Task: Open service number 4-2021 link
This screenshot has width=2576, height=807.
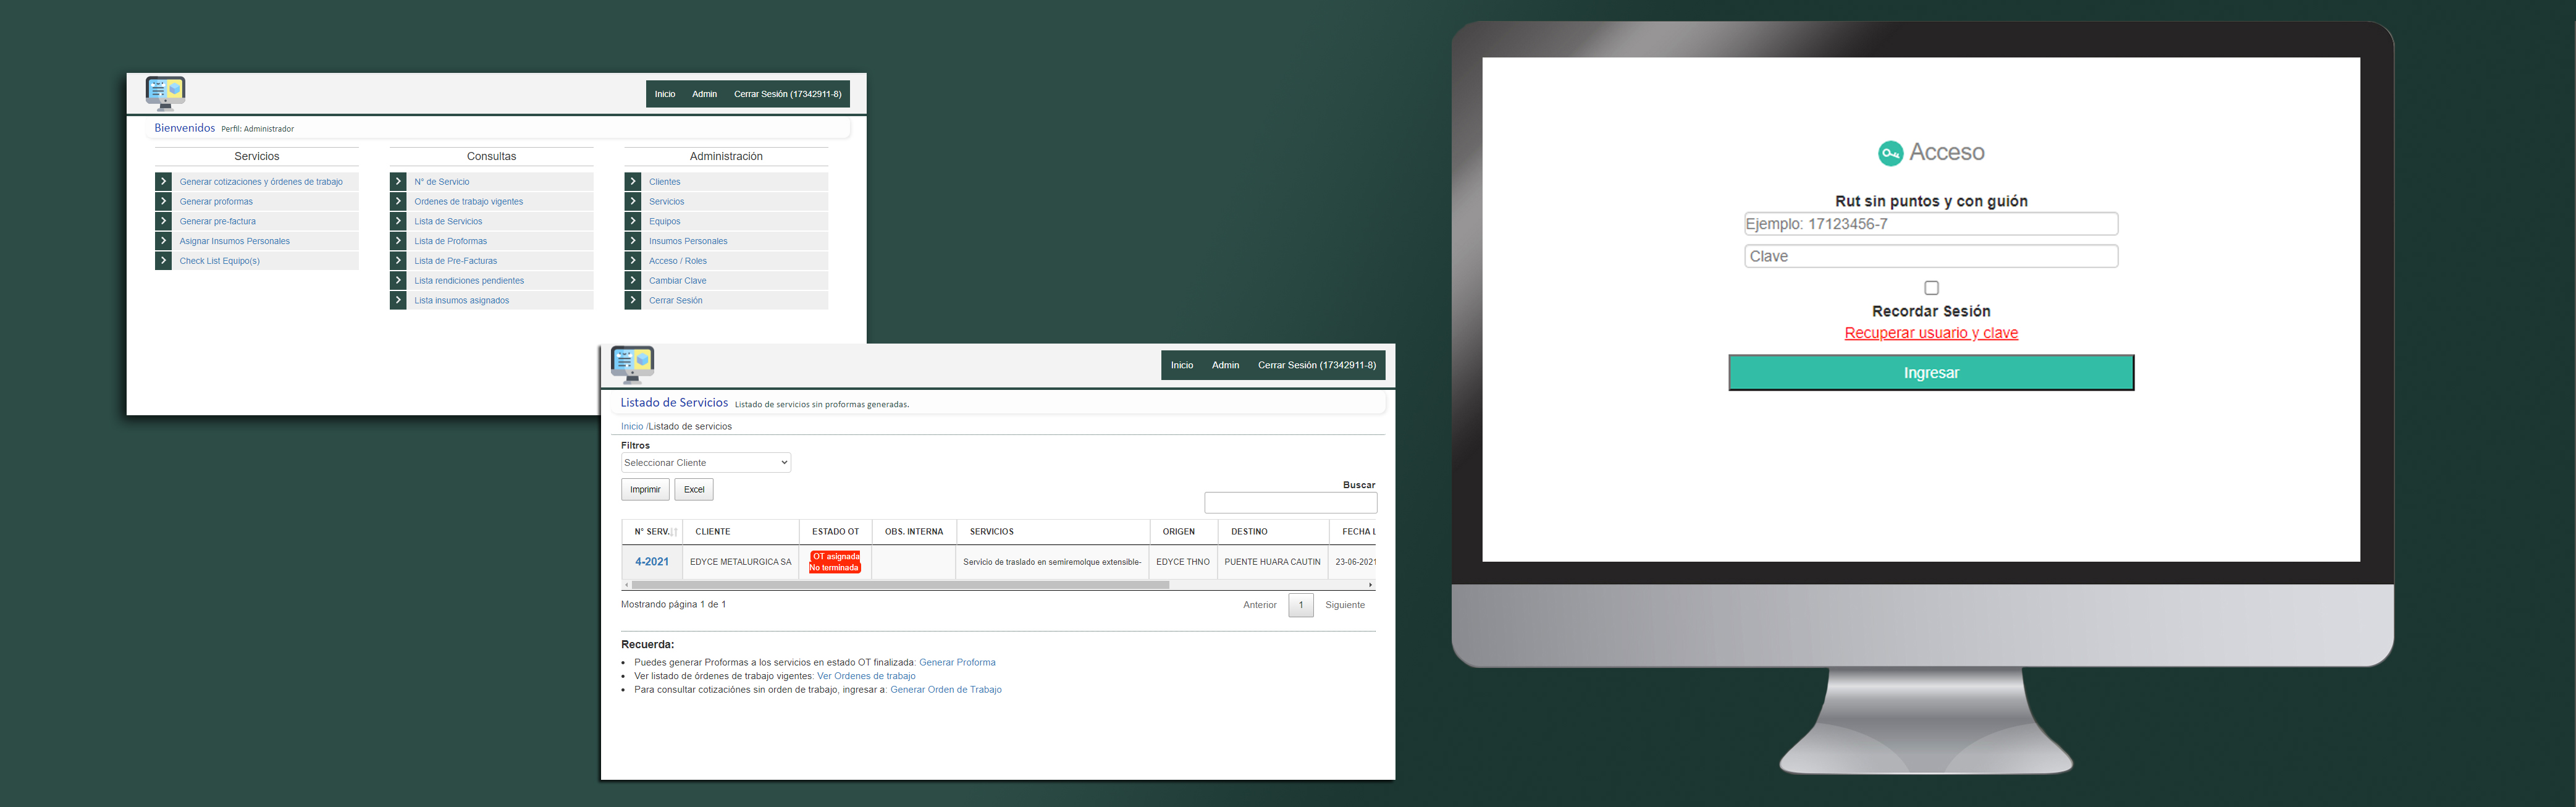Action: tap(652, 562)
